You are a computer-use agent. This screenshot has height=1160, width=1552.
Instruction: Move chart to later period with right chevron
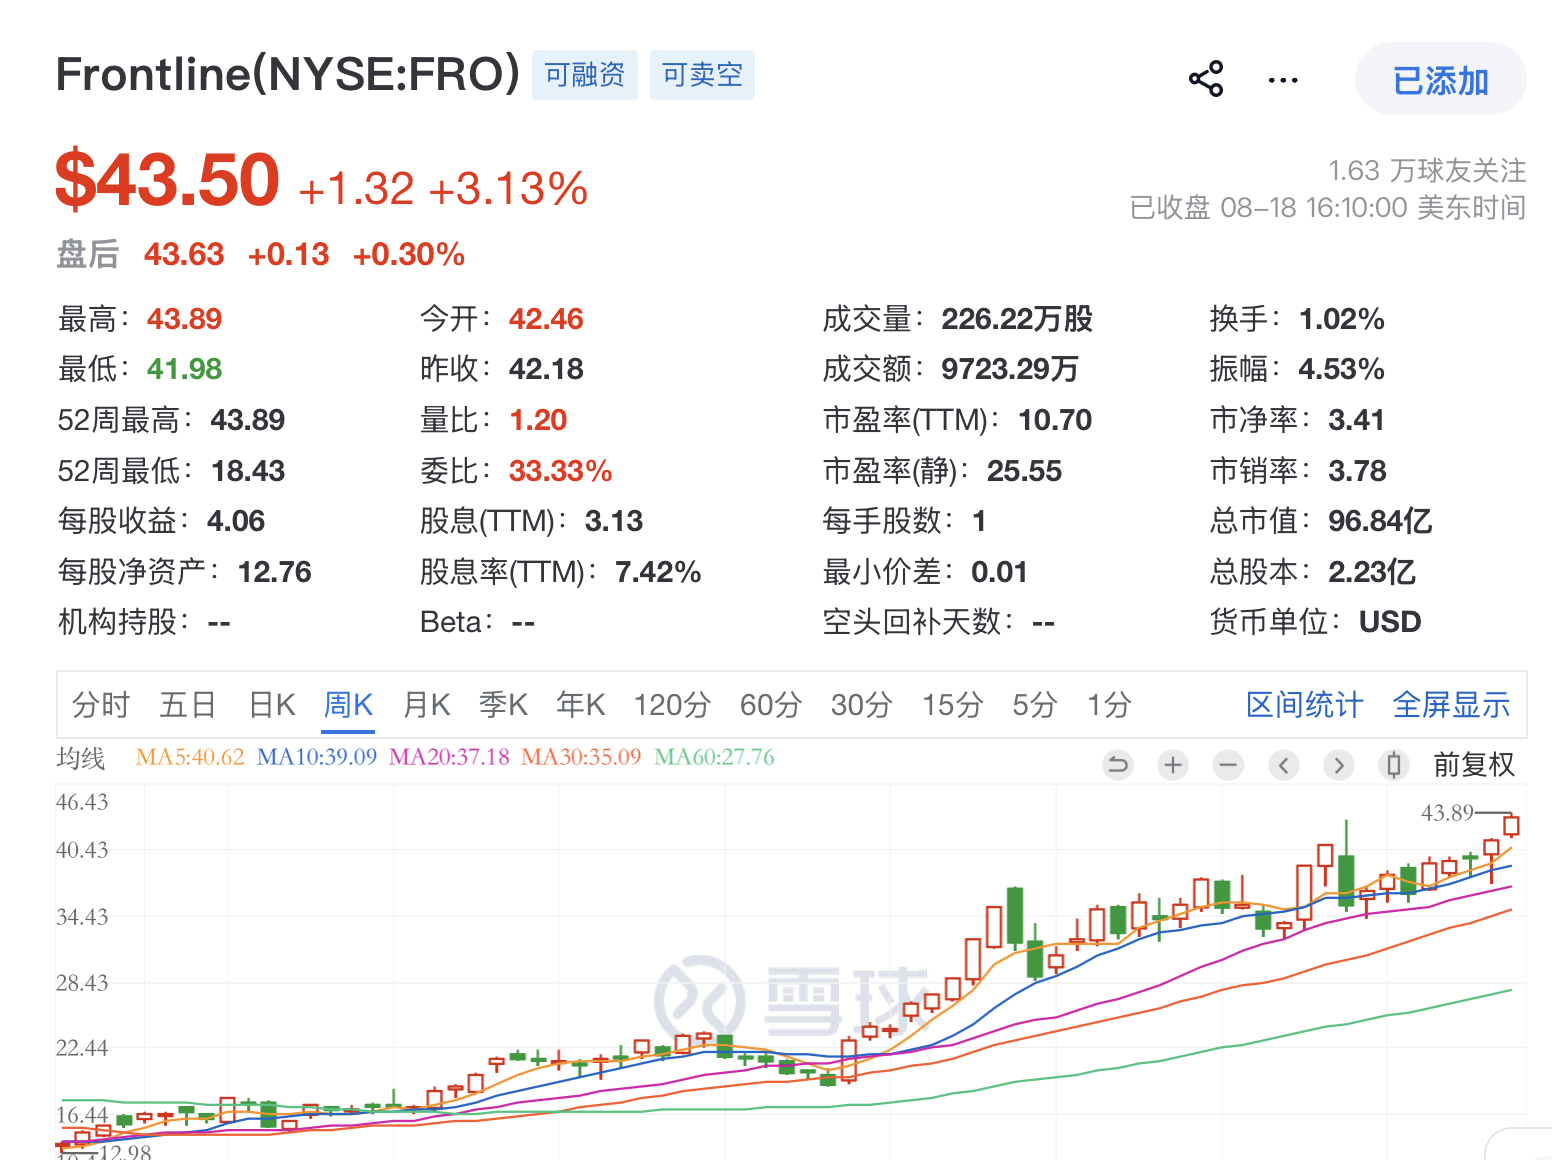[1338, 766]
